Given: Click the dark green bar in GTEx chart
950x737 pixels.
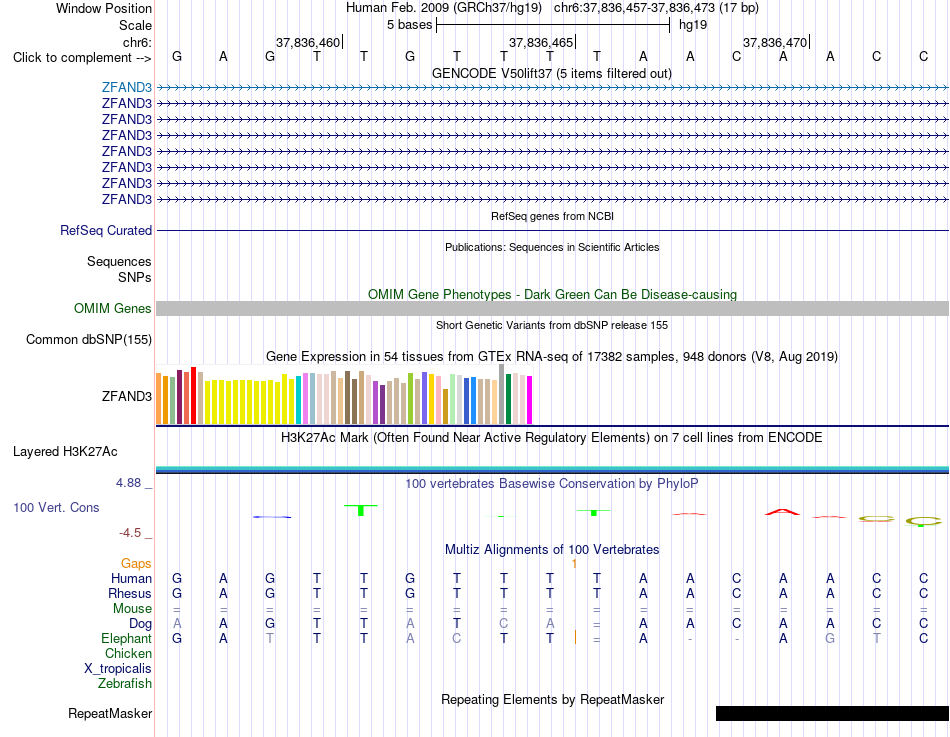Looking at the screenshot, I should 509,399.
